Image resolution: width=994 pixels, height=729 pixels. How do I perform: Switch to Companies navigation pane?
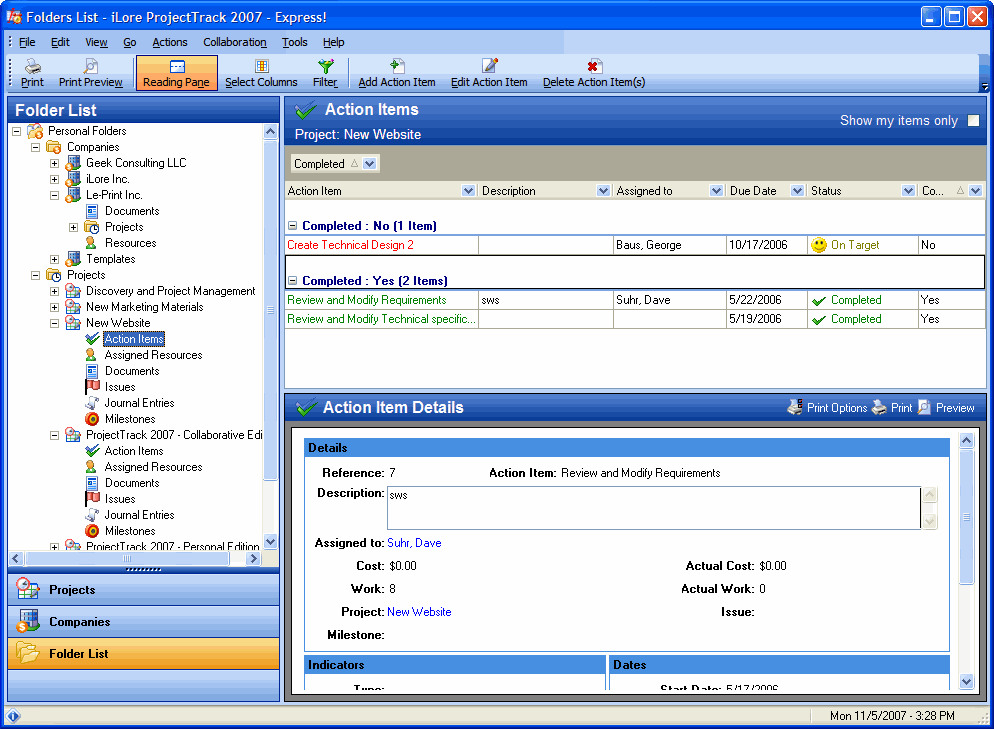tap(144, 622)
